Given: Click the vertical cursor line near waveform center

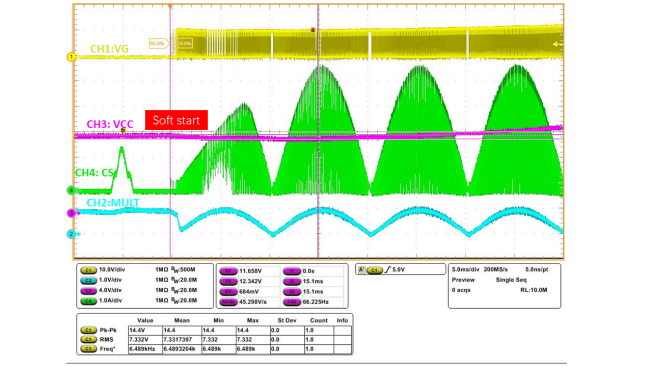Looking at the screenshot, I should [x=318, y=131].
